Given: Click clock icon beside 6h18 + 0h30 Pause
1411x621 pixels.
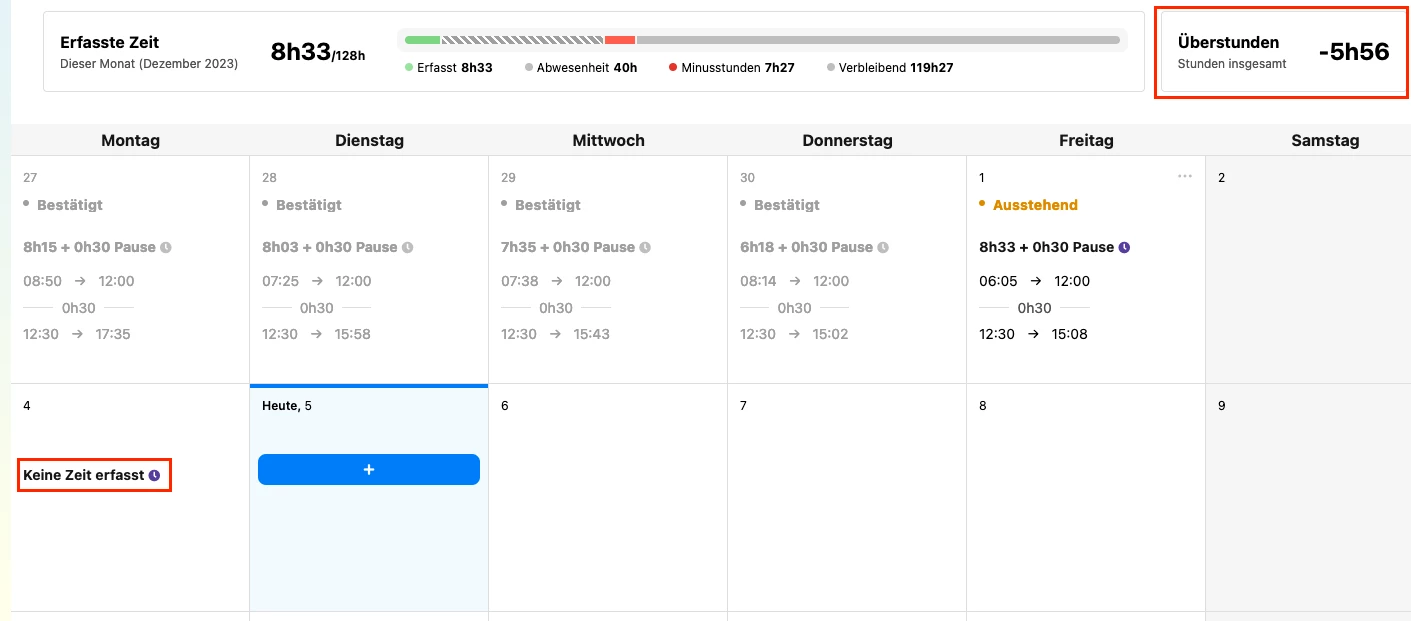Looking at the screenshot, I should point(883,247).
